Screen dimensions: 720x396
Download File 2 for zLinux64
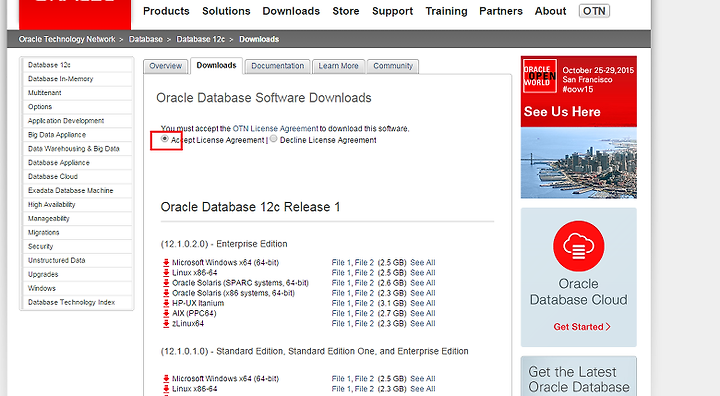[364, 323]
